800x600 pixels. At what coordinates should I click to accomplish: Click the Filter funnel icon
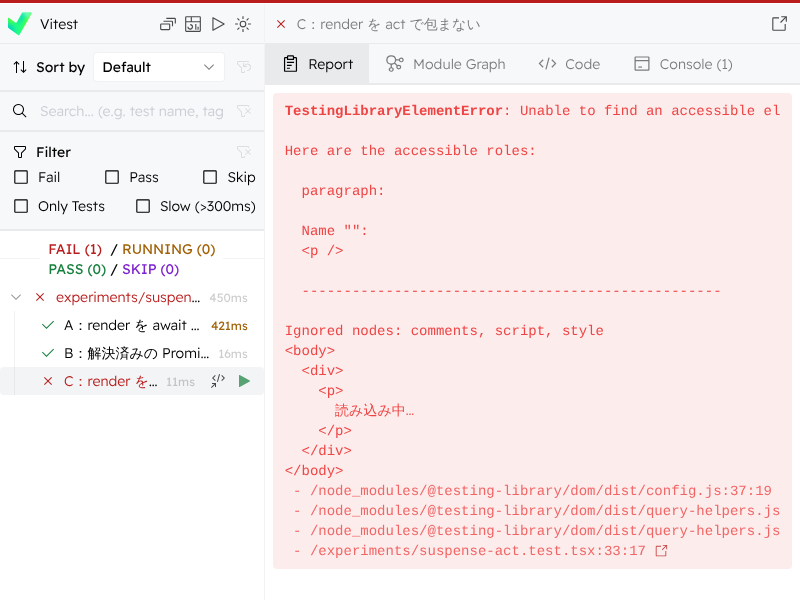(x=19, y=152)
